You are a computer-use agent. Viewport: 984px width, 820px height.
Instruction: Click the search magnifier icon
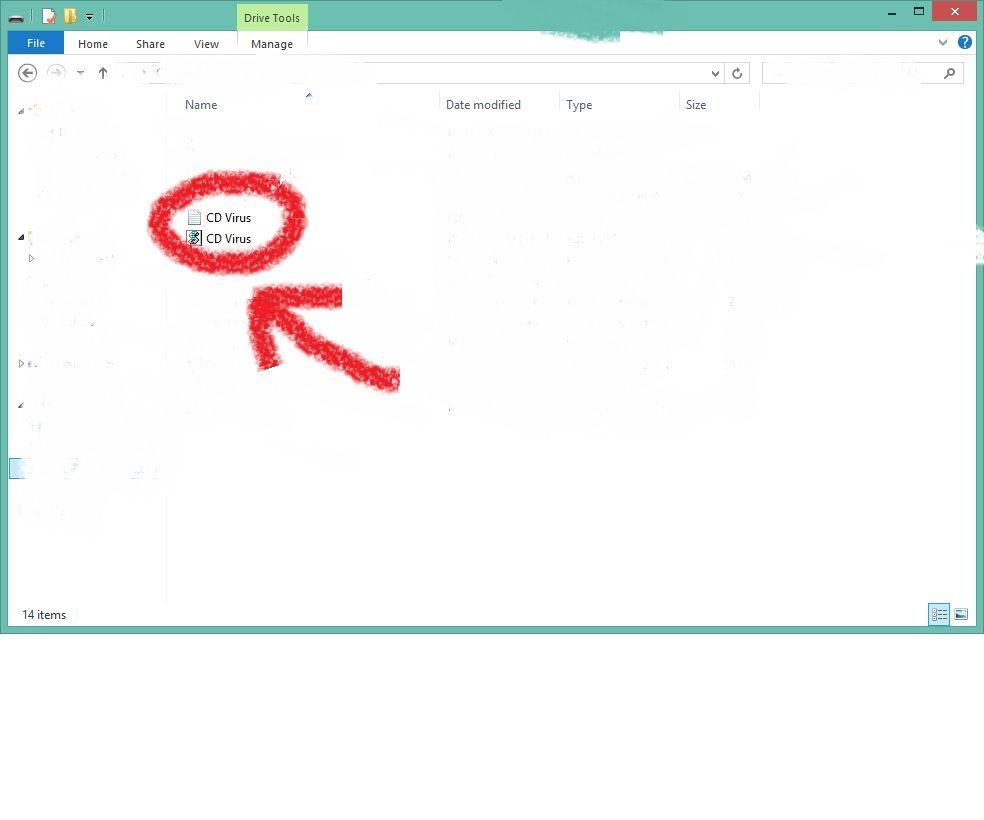click(x=950, y=73)
